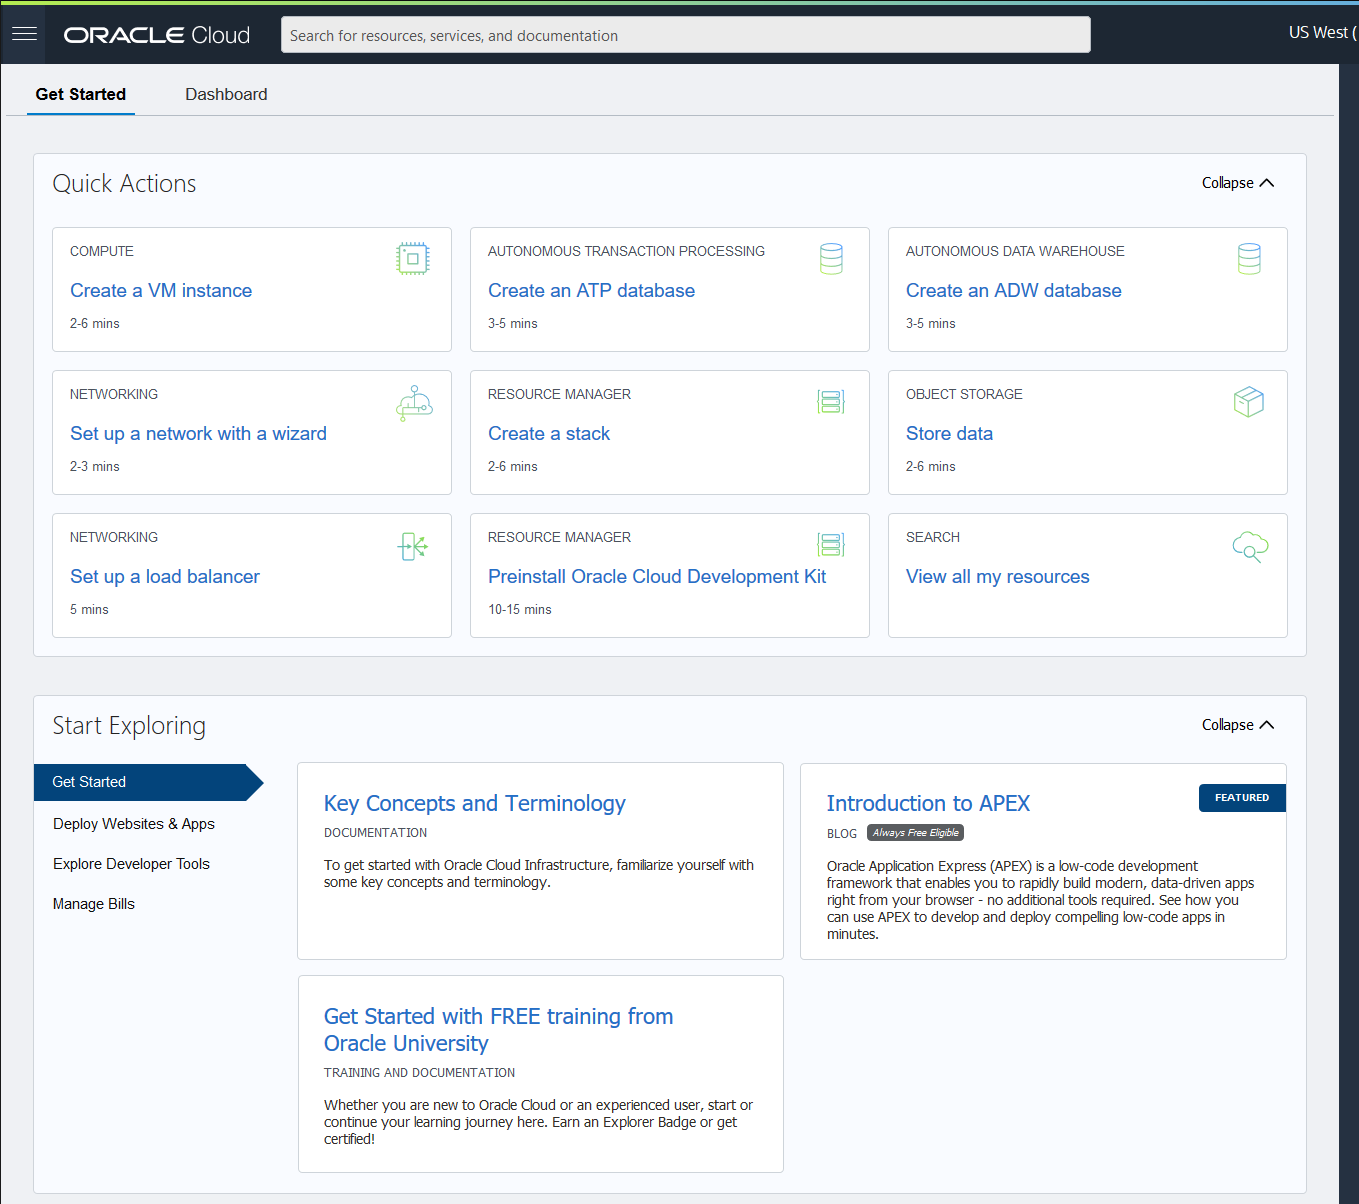Click the network wizard cloud icon
1359x1204 pixels.
(414, 402)
